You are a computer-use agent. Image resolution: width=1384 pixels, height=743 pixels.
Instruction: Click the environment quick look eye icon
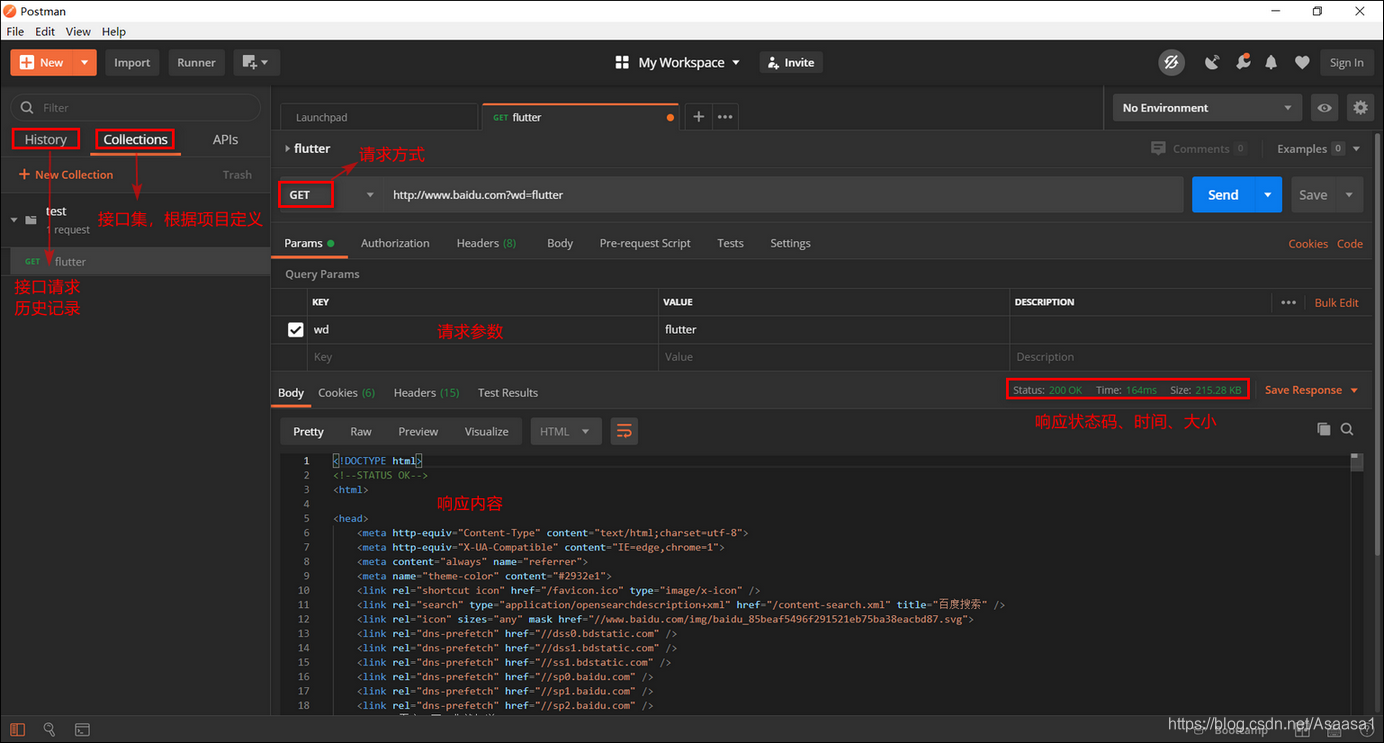tap(1325, 107)
